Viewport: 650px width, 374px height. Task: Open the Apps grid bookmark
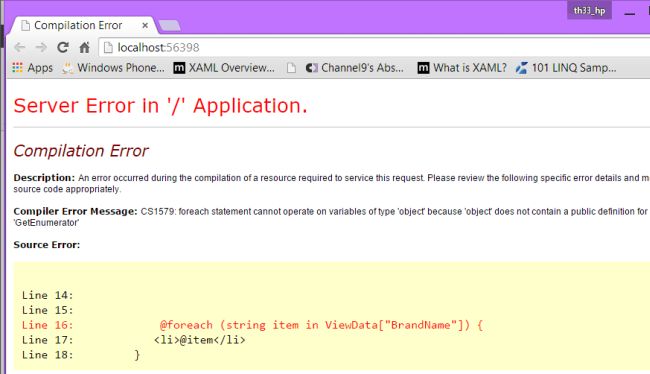tap(33, 68)
